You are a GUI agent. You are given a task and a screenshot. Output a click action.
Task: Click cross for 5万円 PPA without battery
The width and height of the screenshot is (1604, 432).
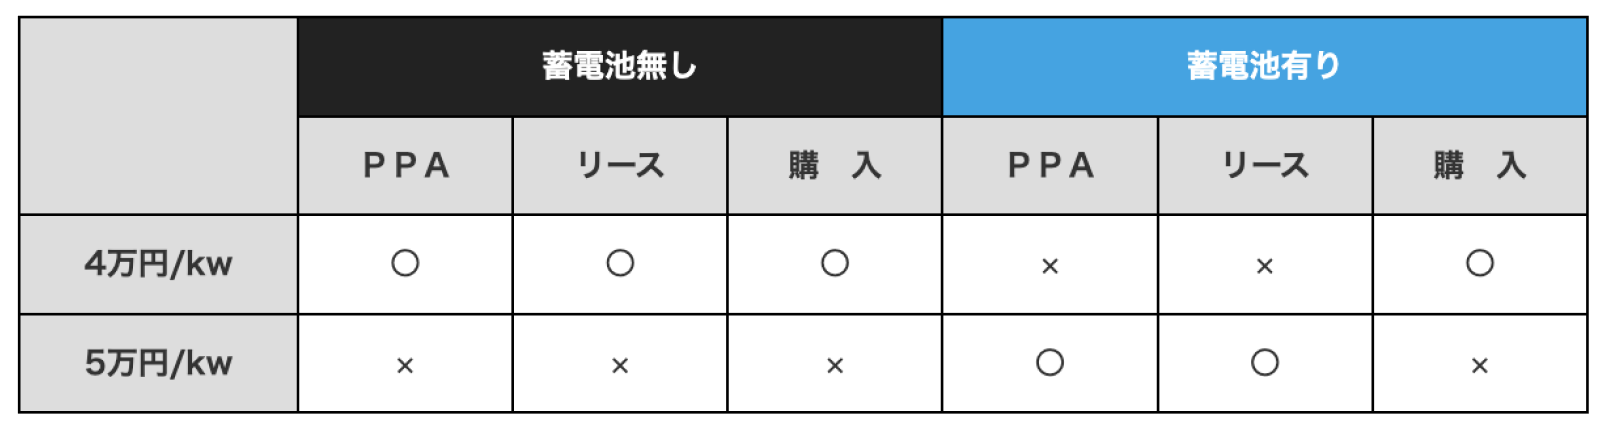[405, 366]
